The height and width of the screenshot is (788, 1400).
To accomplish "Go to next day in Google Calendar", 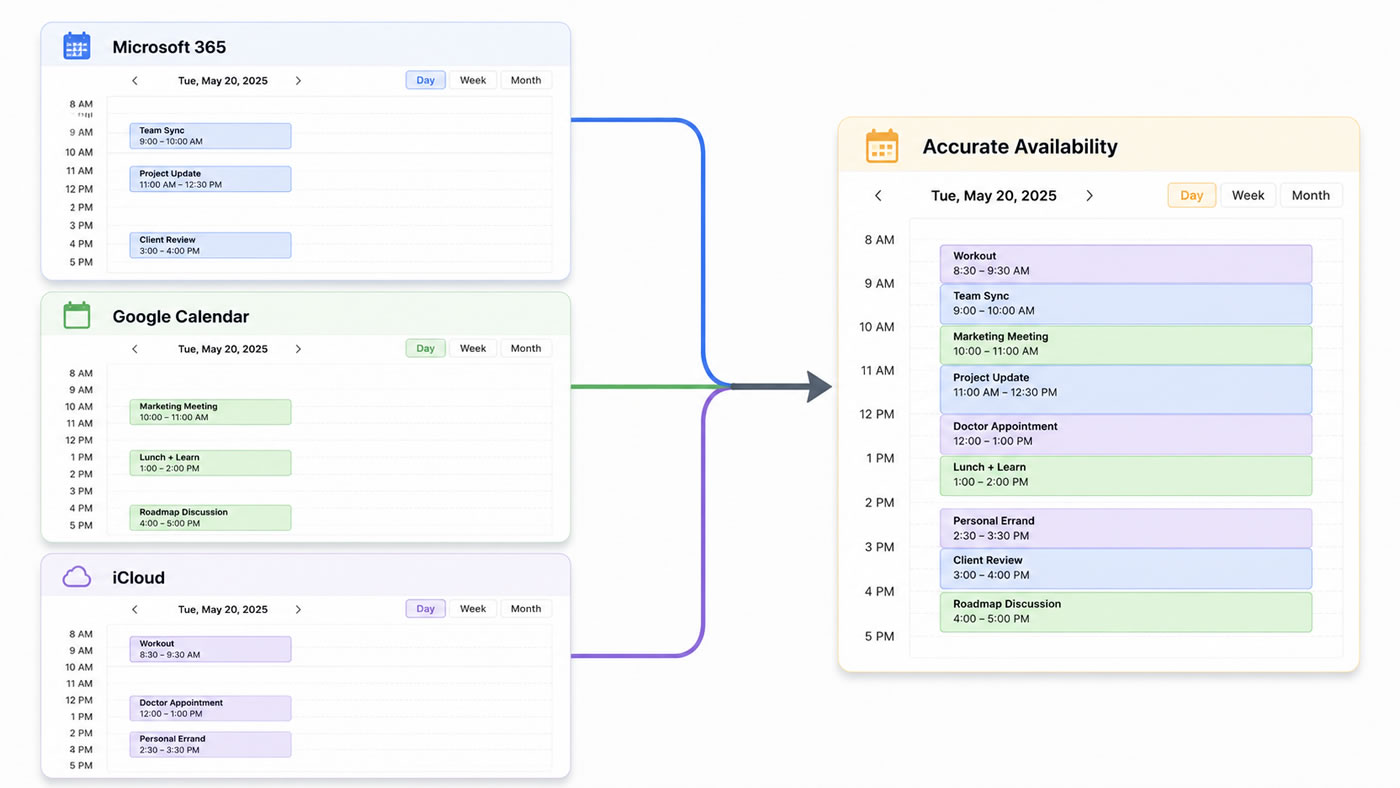I will (298, 349).
